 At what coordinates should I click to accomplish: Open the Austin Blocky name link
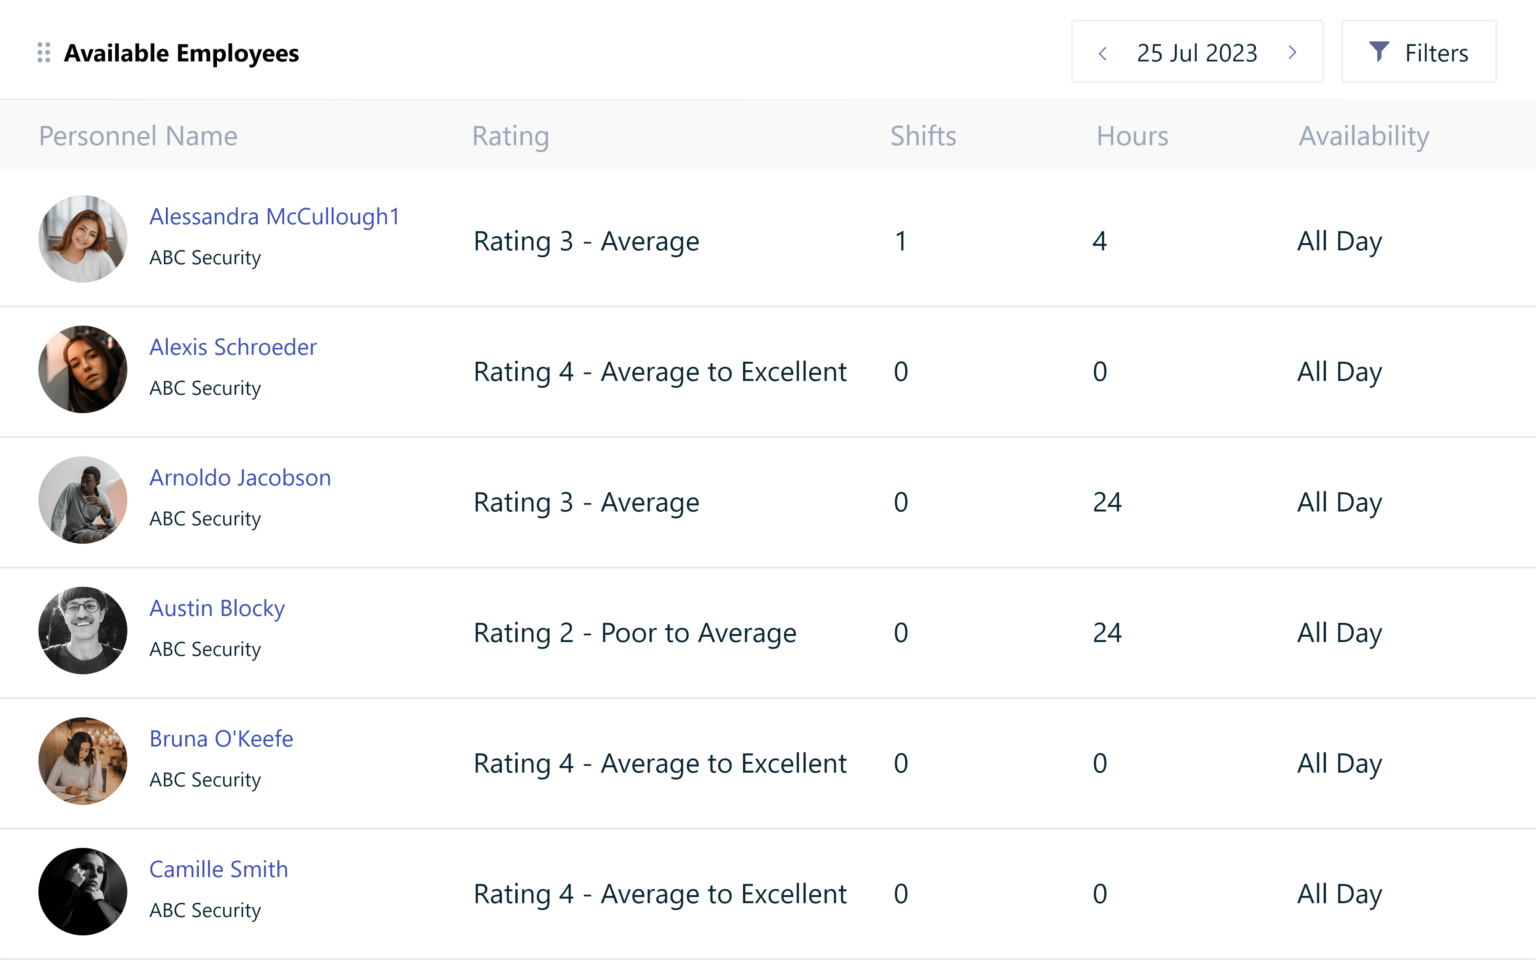coord(217,608)
